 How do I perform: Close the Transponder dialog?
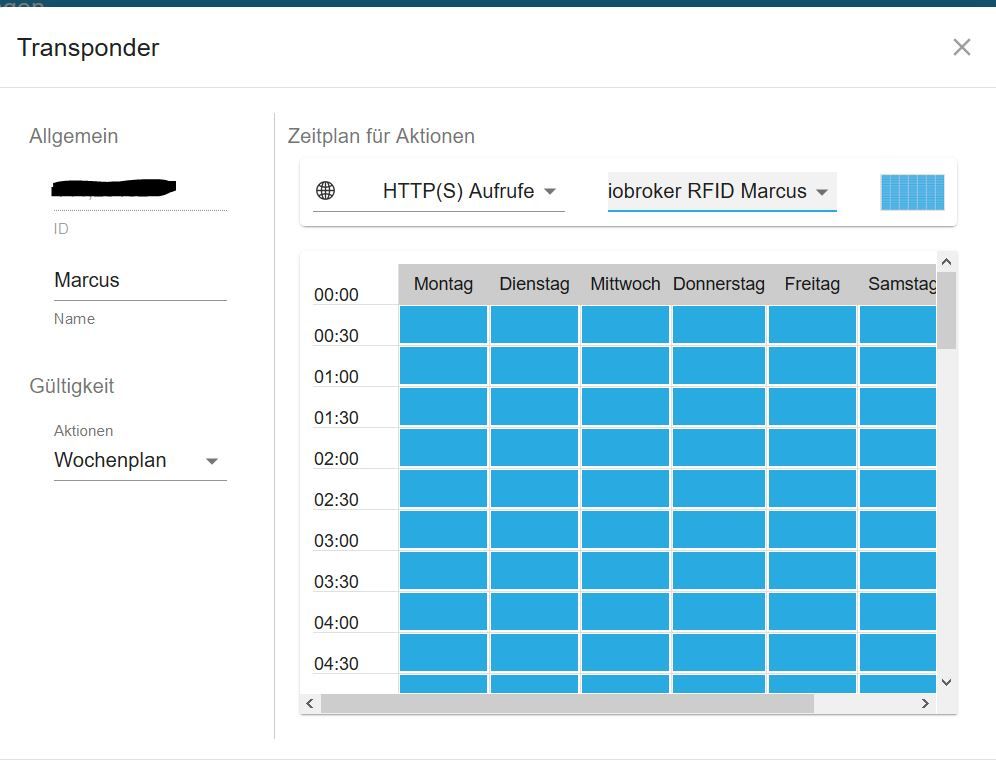961,47
